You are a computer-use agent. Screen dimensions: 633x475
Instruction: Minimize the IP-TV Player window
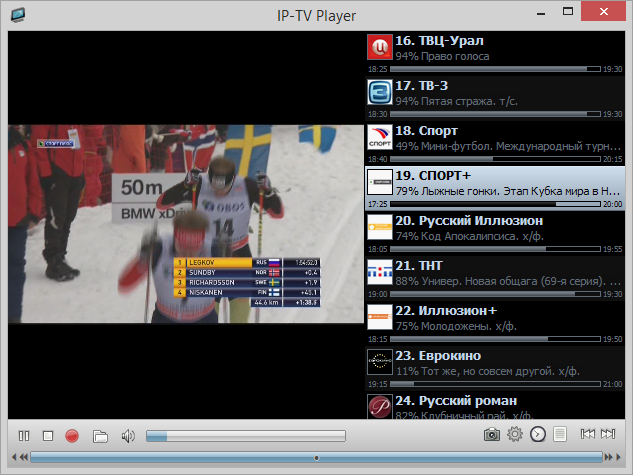pos(541,13)
